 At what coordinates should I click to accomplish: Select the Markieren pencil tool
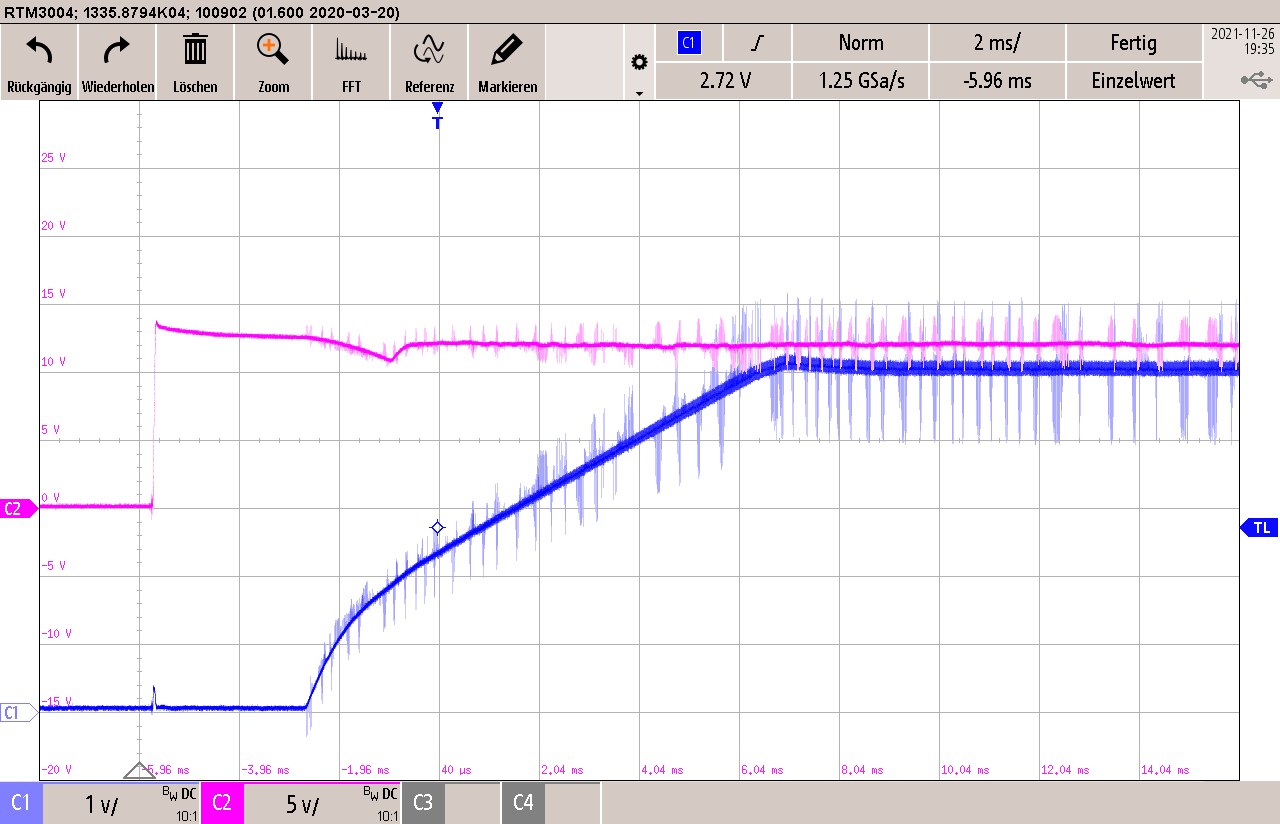coord(507,49)
